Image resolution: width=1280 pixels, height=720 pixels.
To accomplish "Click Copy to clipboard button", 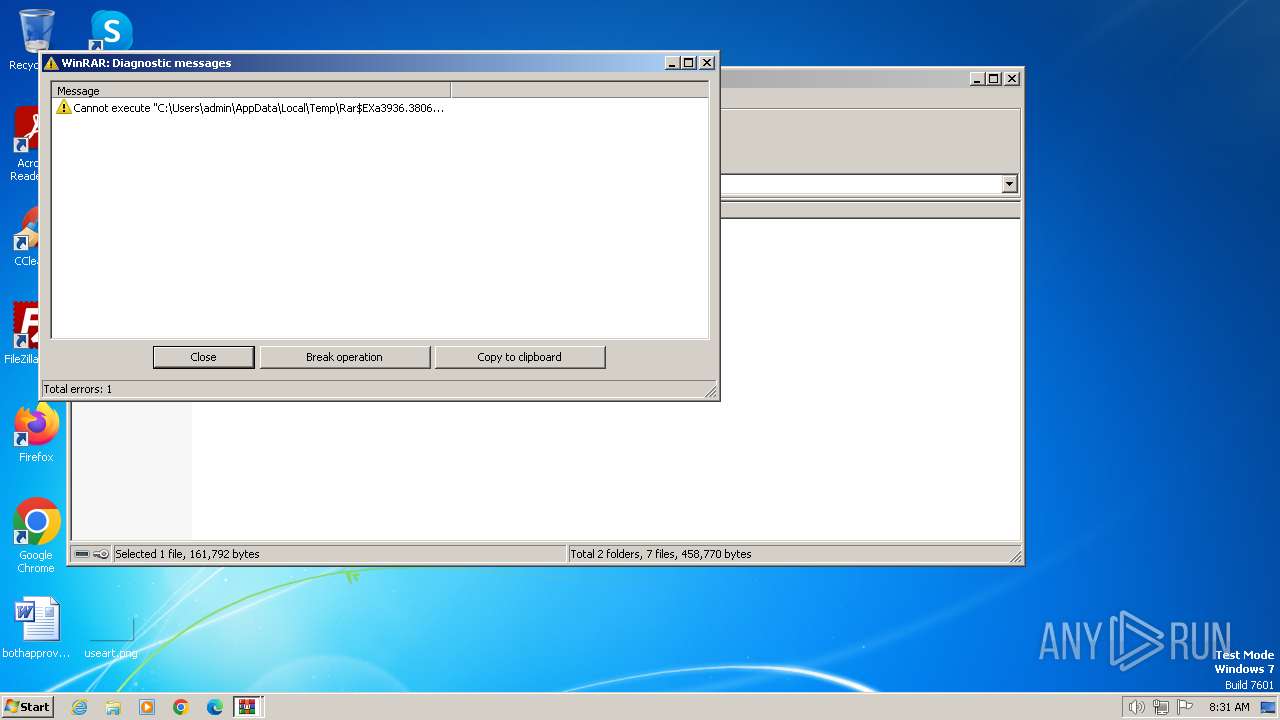I will (519, 357).
